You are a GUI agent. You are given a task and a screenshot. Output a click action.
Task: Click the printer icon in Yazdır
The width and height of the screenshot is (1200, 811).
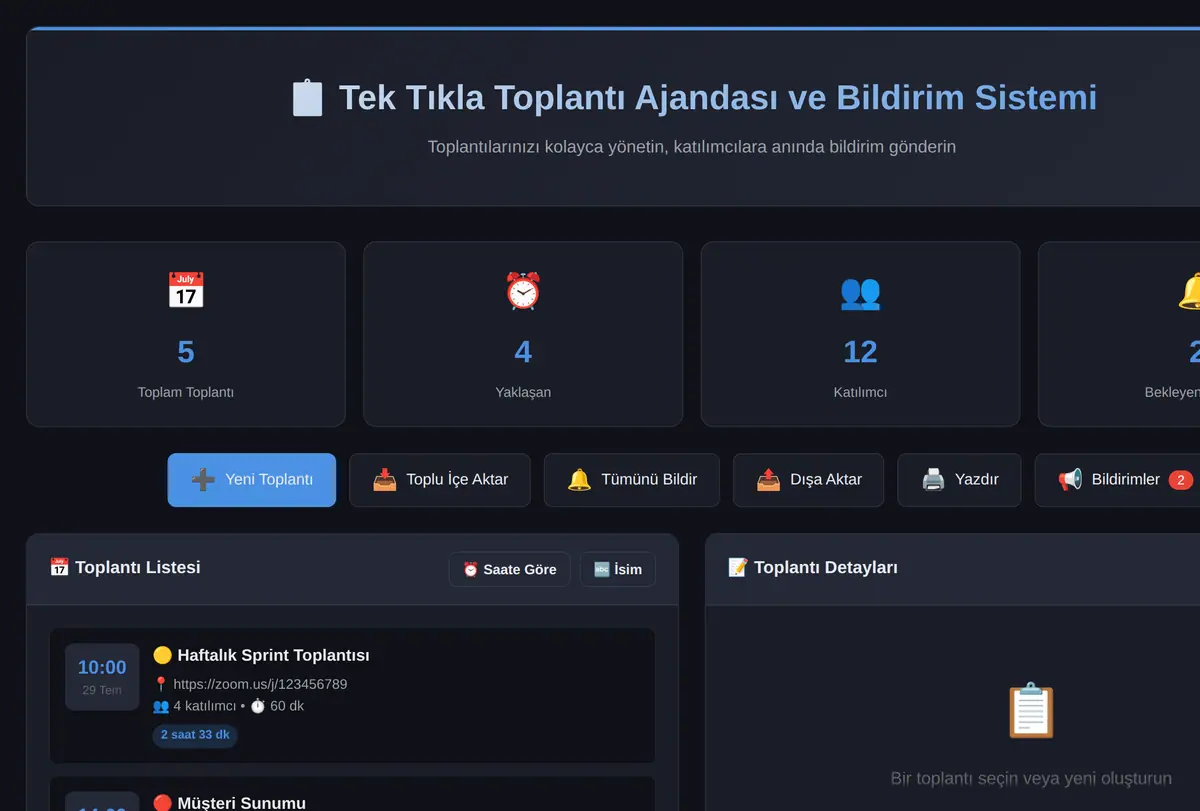click(933, 480)
